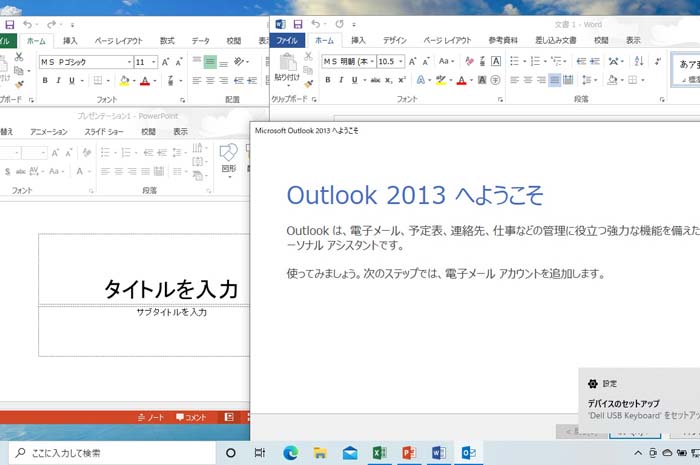Screen dimensions: 700x465
Task: Open the Change Case Aa dropdown in Word
Action: pos(446,61)
